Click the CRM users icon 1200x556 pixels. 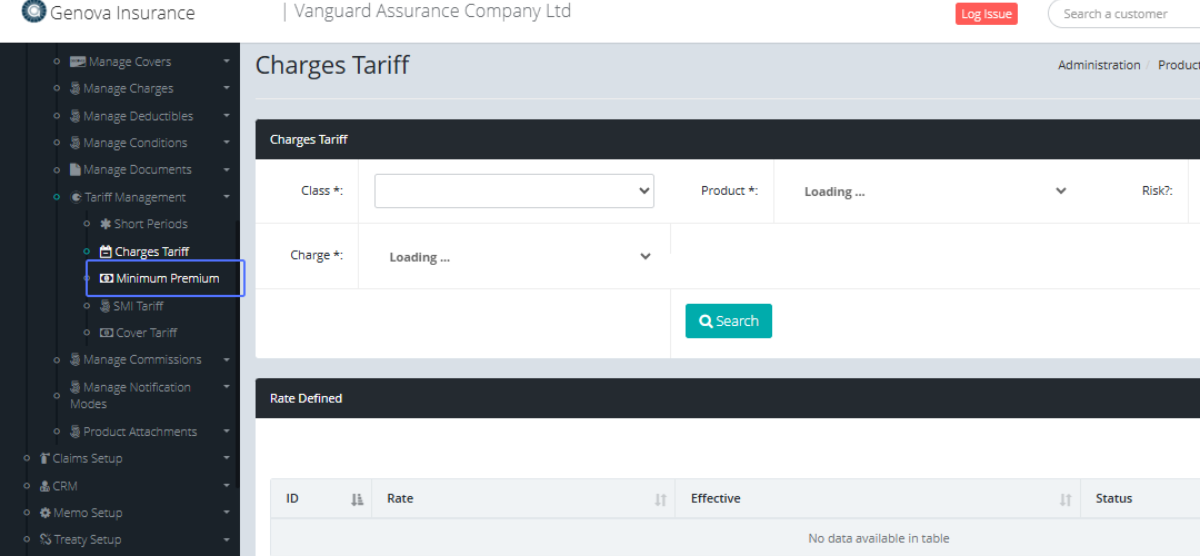point(45,486)
